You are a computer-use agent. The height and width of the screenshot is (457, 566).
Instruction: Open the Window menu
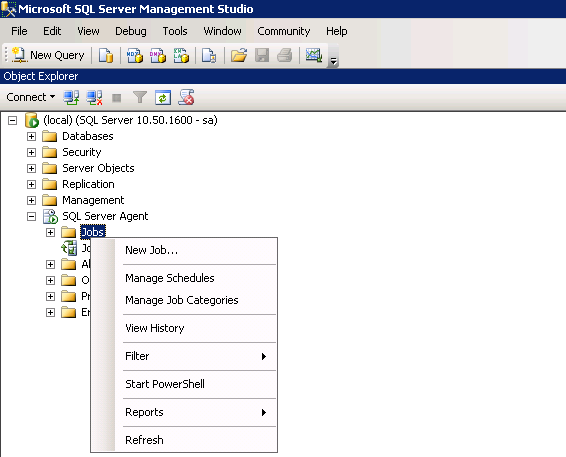click(x=222, y=31)
